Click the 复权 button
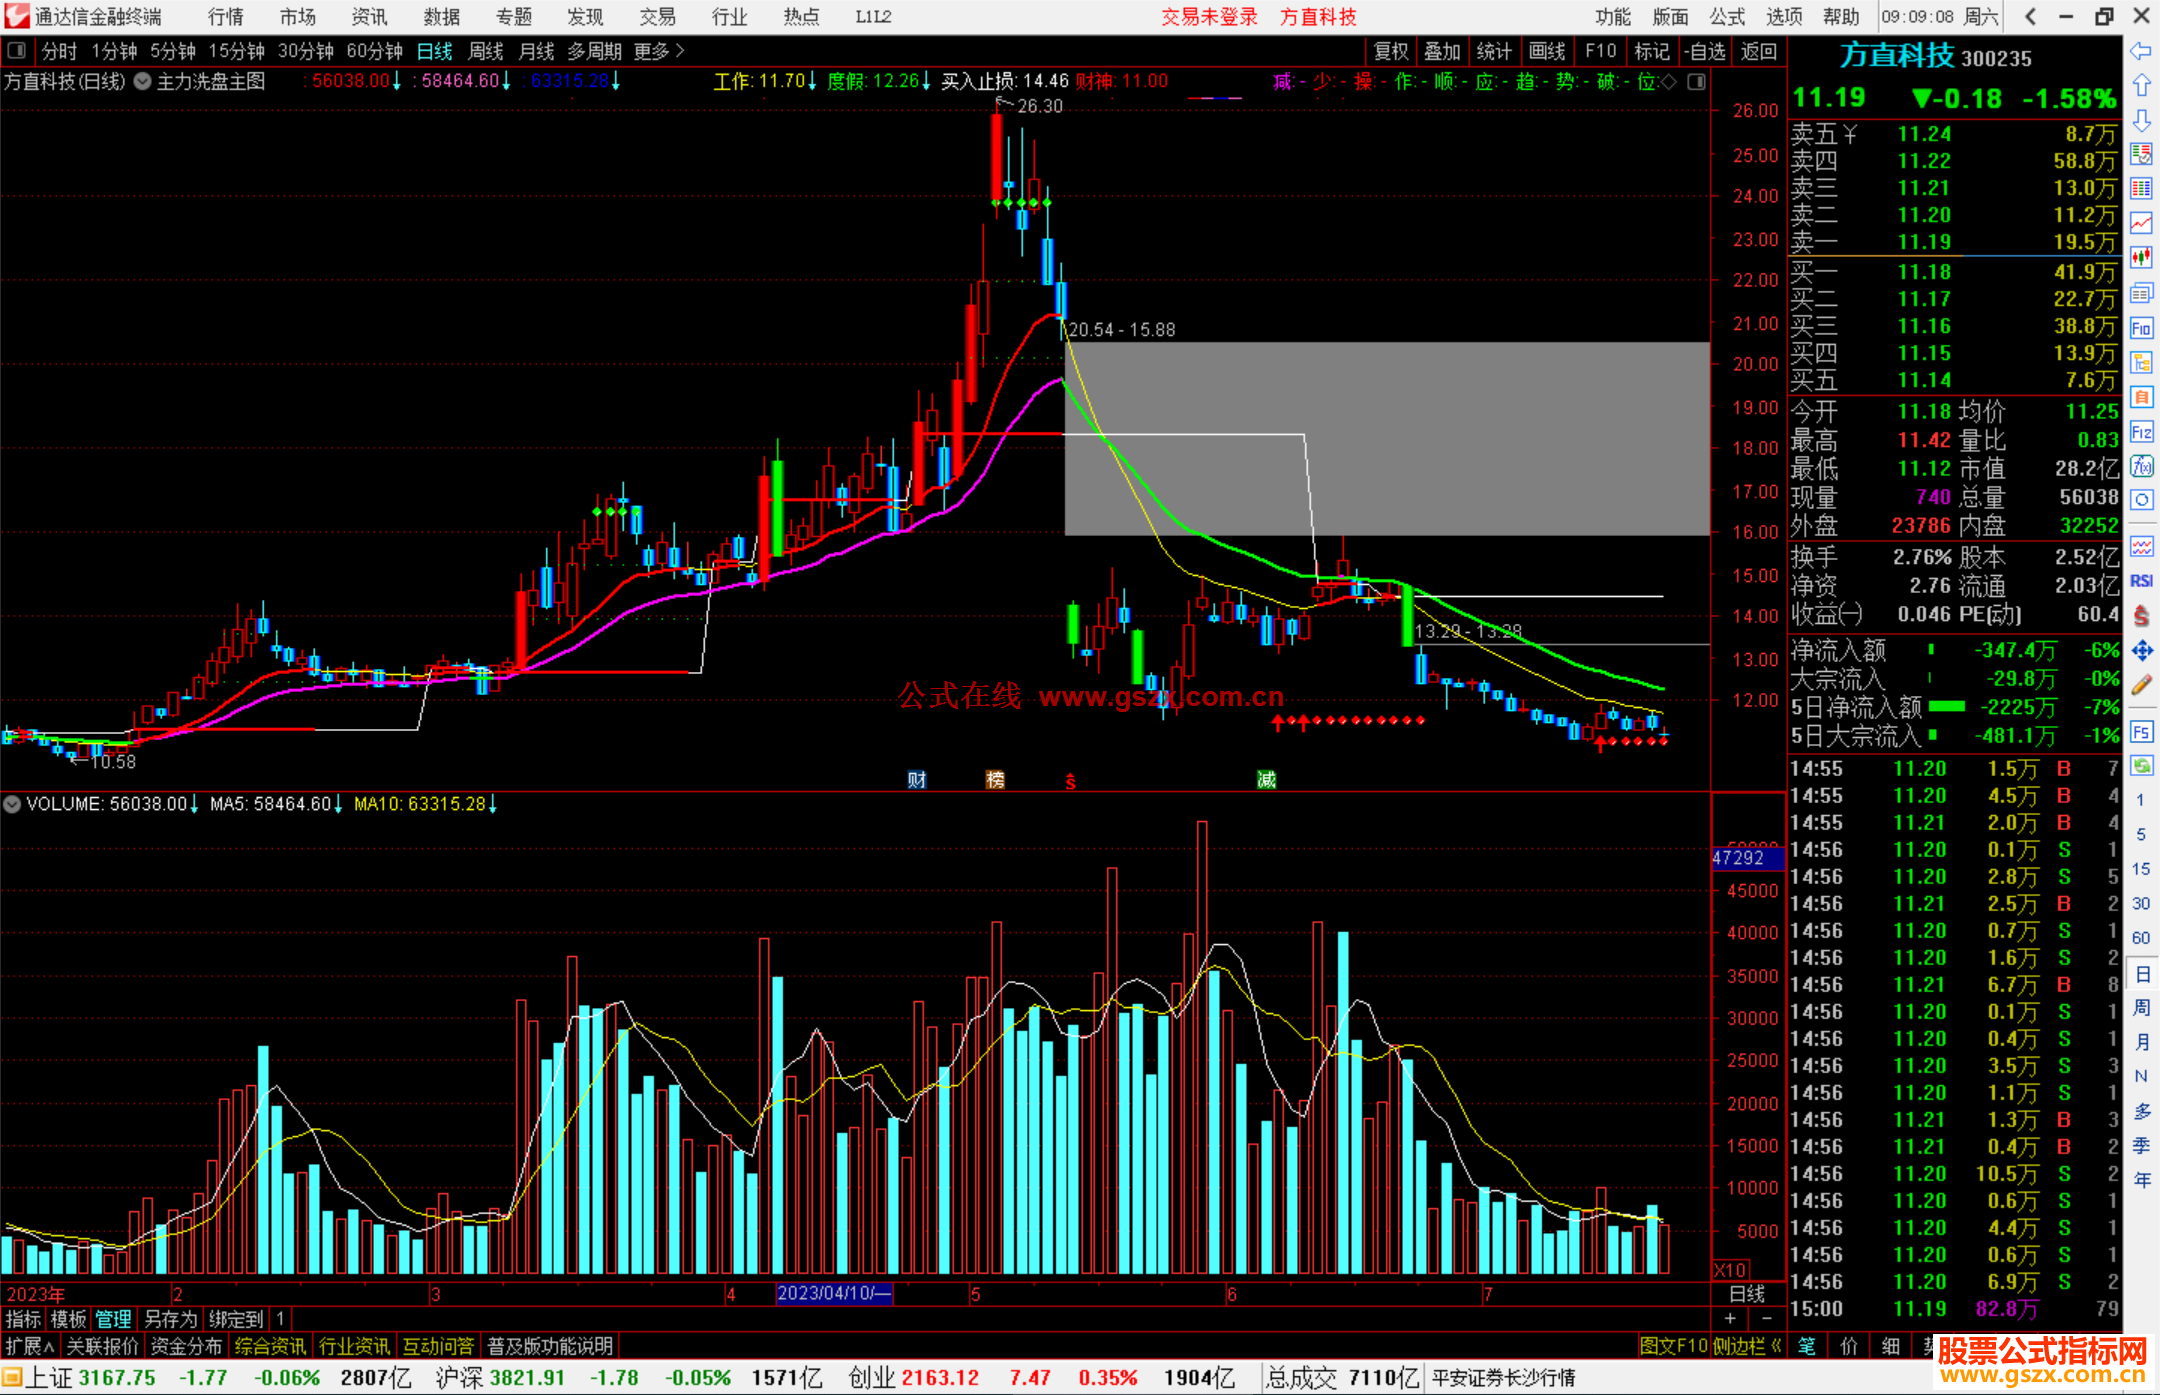 tap(1391, 51)
